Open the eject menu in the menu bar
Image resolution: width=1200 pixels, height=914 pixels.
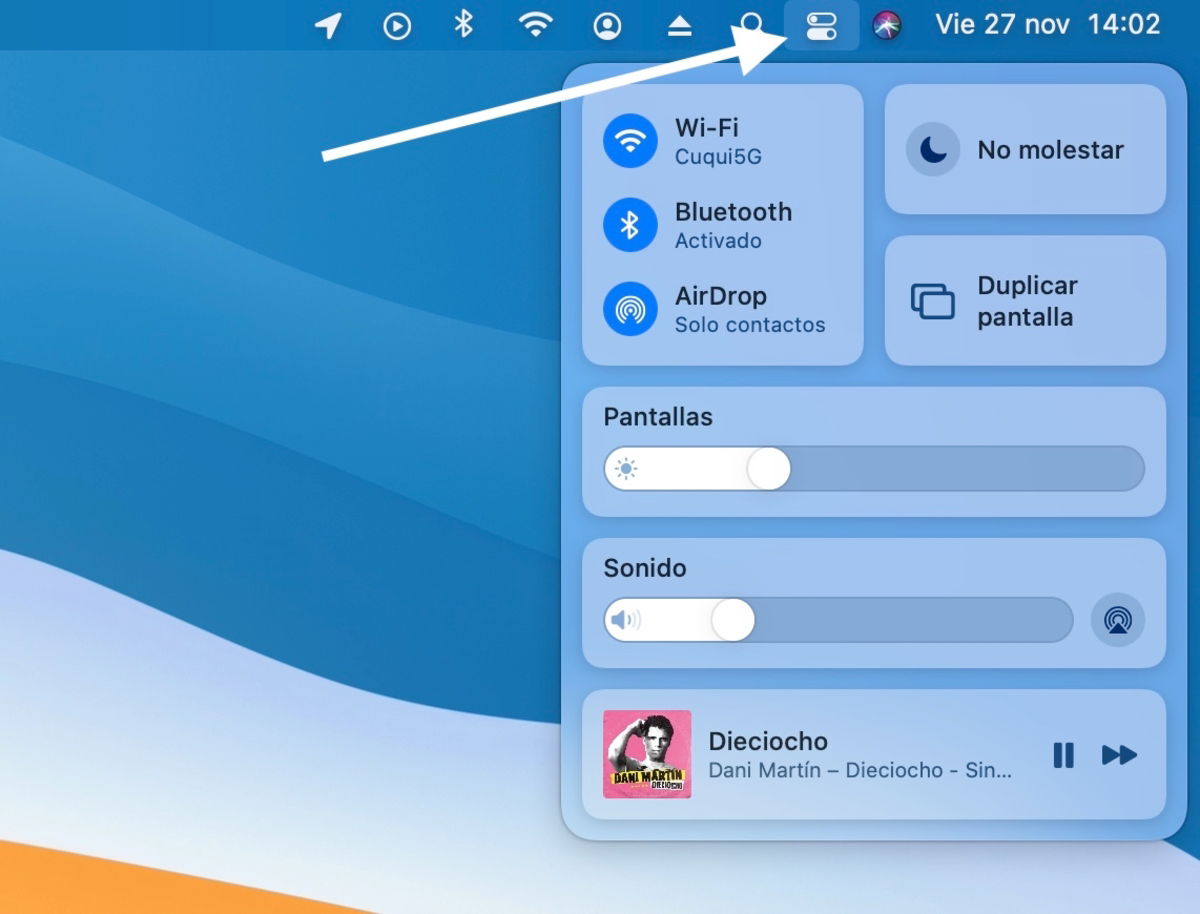click(680, 25)
